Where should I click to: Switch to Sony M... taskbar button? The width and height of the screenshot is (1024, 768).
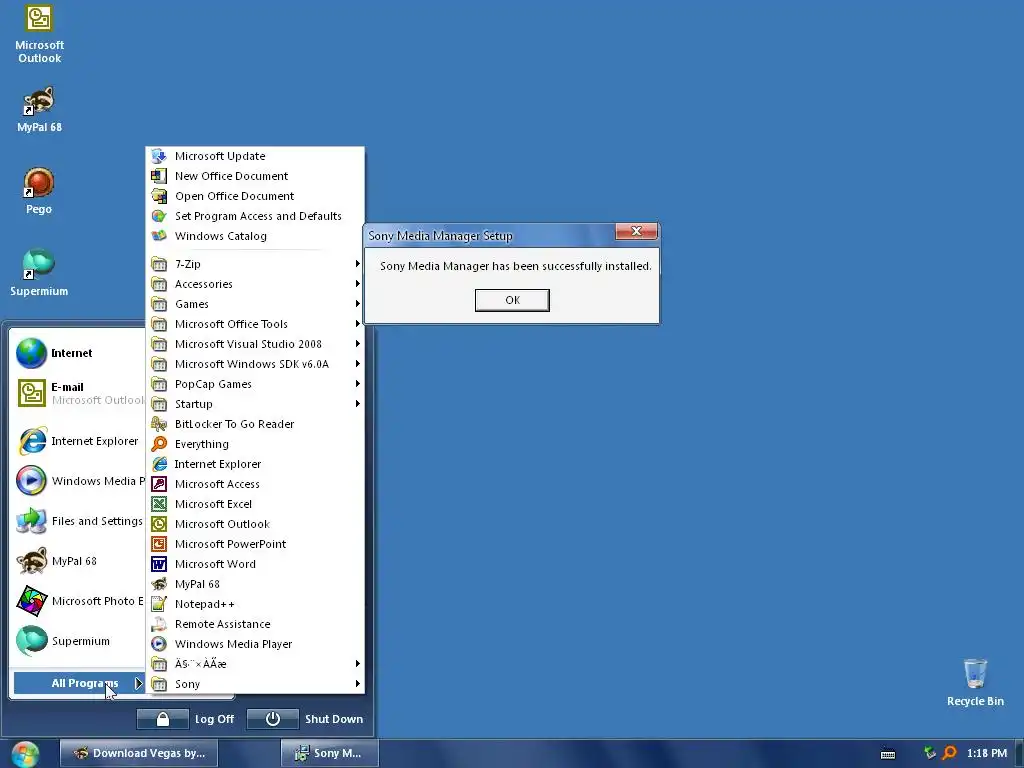click(x=329, y=754)
